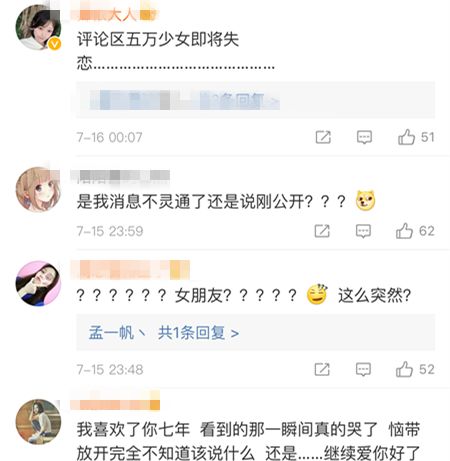Tap the blurred username above 女朋友 comment
Screen dimensions: 450x461
click(x=130, y=270)
